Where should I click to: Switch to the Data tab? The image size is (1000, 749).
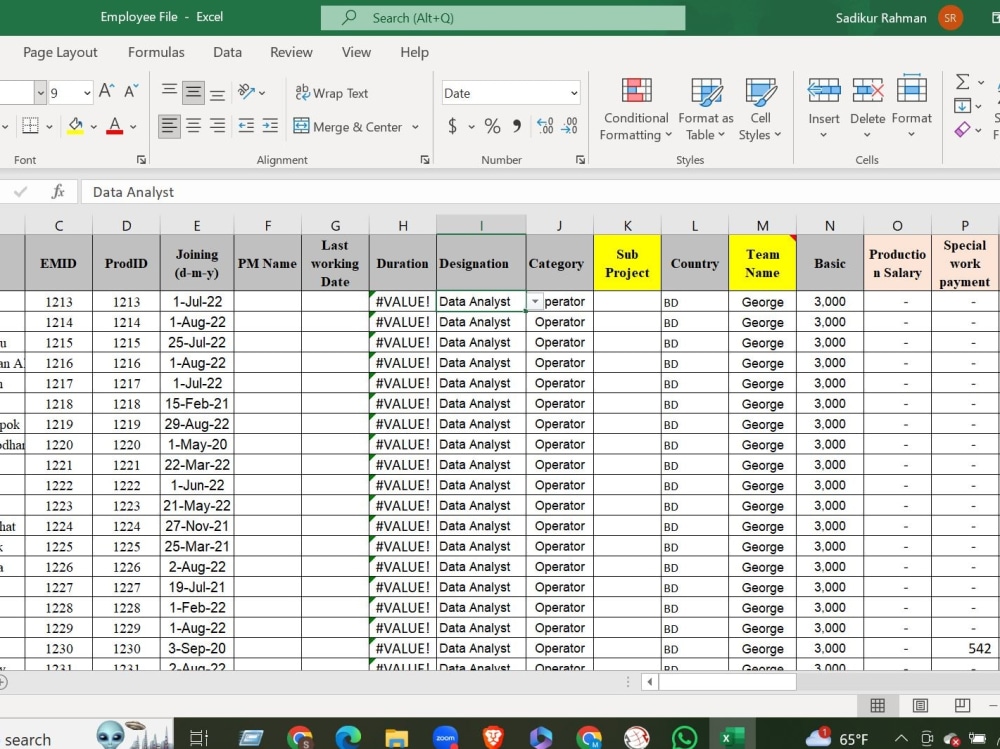[x=227, y=52]
